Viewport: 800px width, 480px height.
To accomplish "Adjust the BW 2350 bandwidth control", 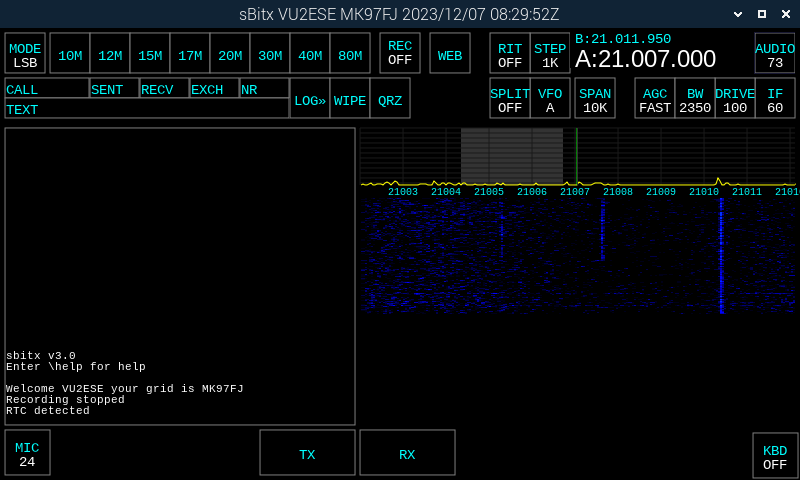I will [x=695, y=98].
